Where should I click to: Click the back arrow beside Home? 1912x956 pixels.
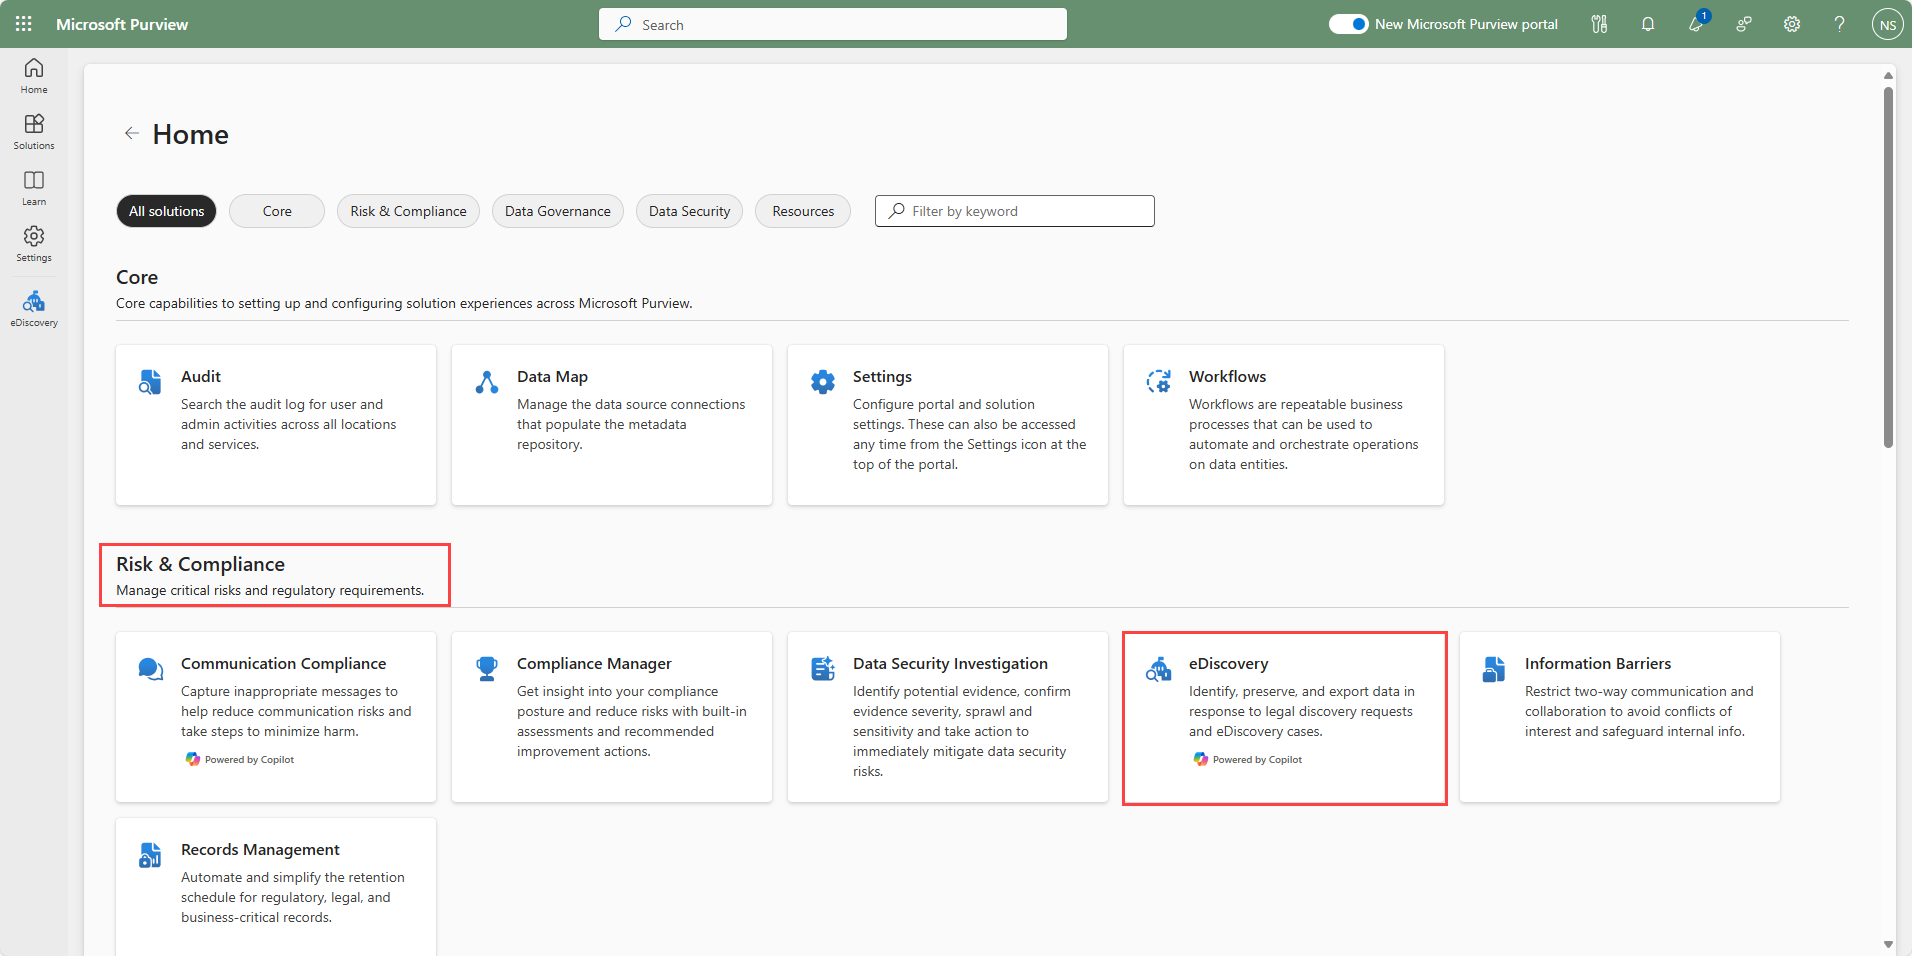[131, 133]
